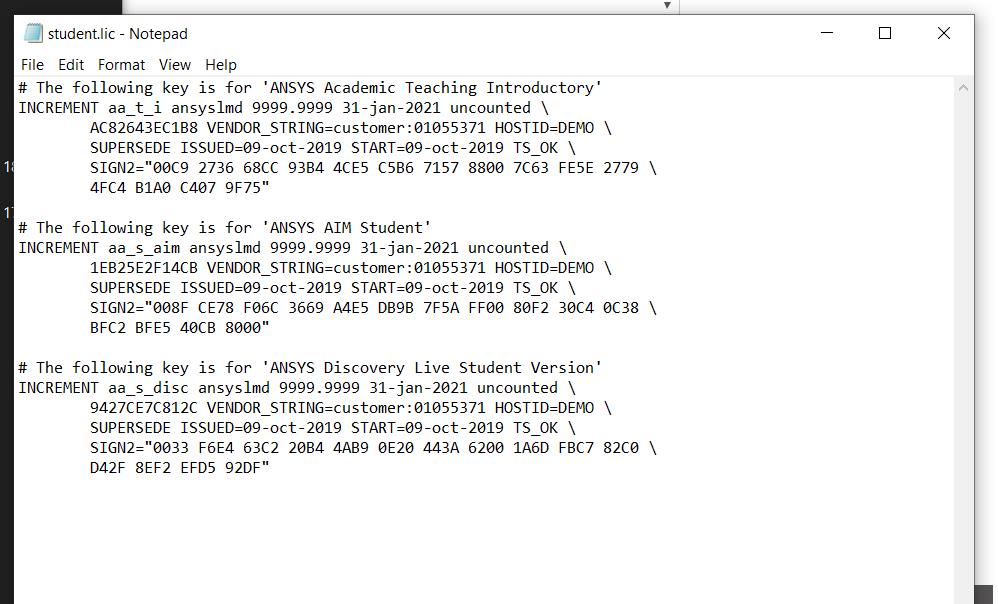998x604 pixels.
Task: Minimize the Notepad window
Action: (827, 33)
